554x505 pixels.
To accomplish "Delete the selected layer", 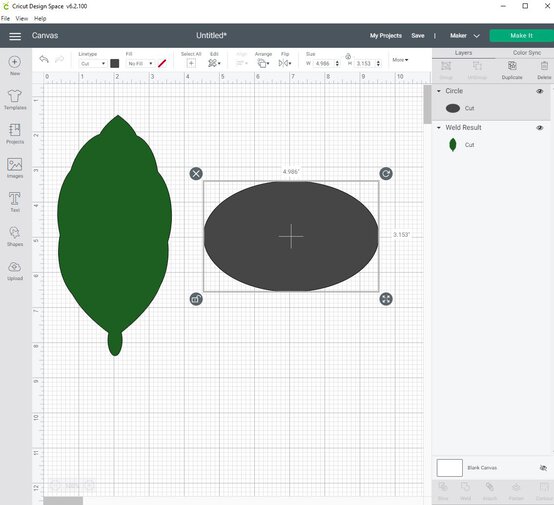I will click(544, 70).
